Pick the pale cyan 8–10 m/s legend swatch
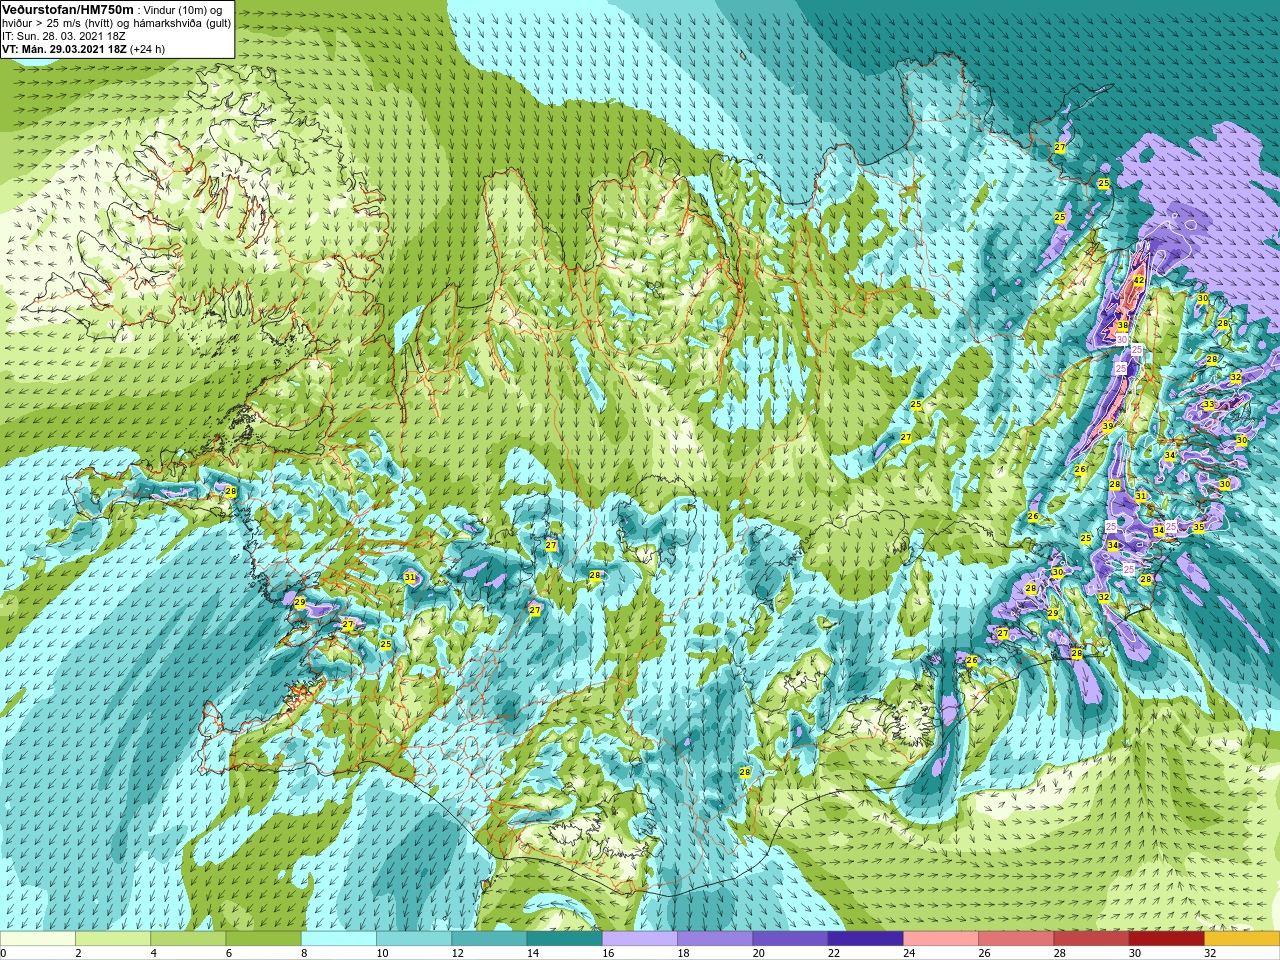Image resolution: width=1280 pixels, height=960 pixels. pyautogui.click(x=339, y=939)
